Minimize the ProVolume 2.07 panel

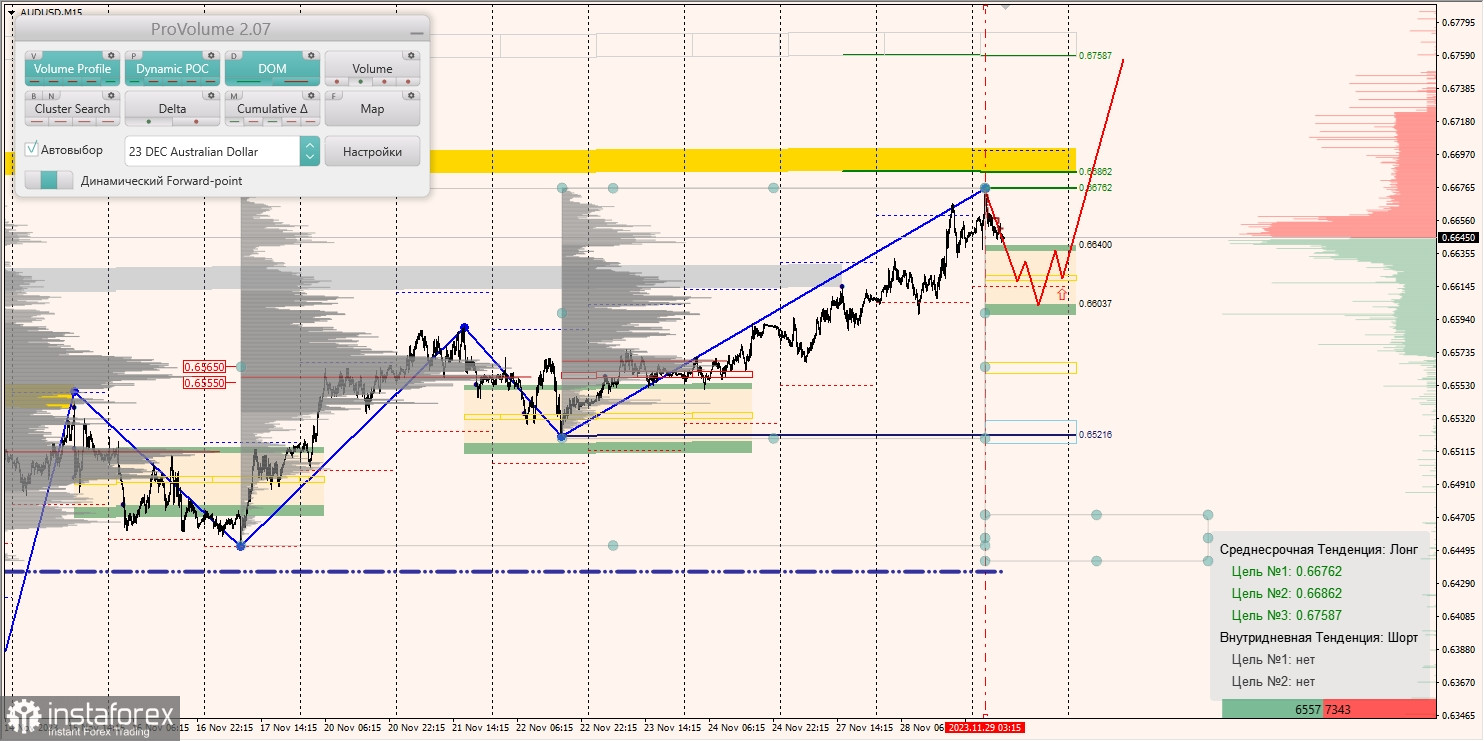point(417,33)
